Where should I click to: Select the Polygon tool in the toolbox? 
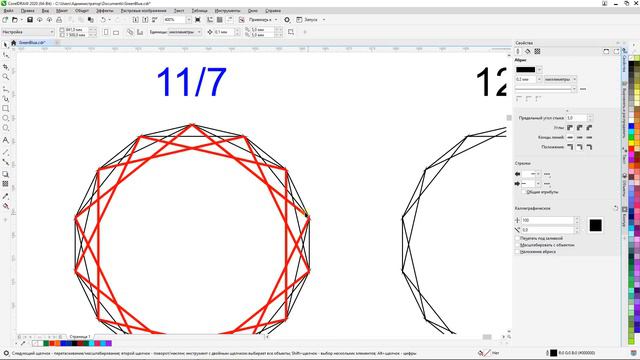point(5,128)
